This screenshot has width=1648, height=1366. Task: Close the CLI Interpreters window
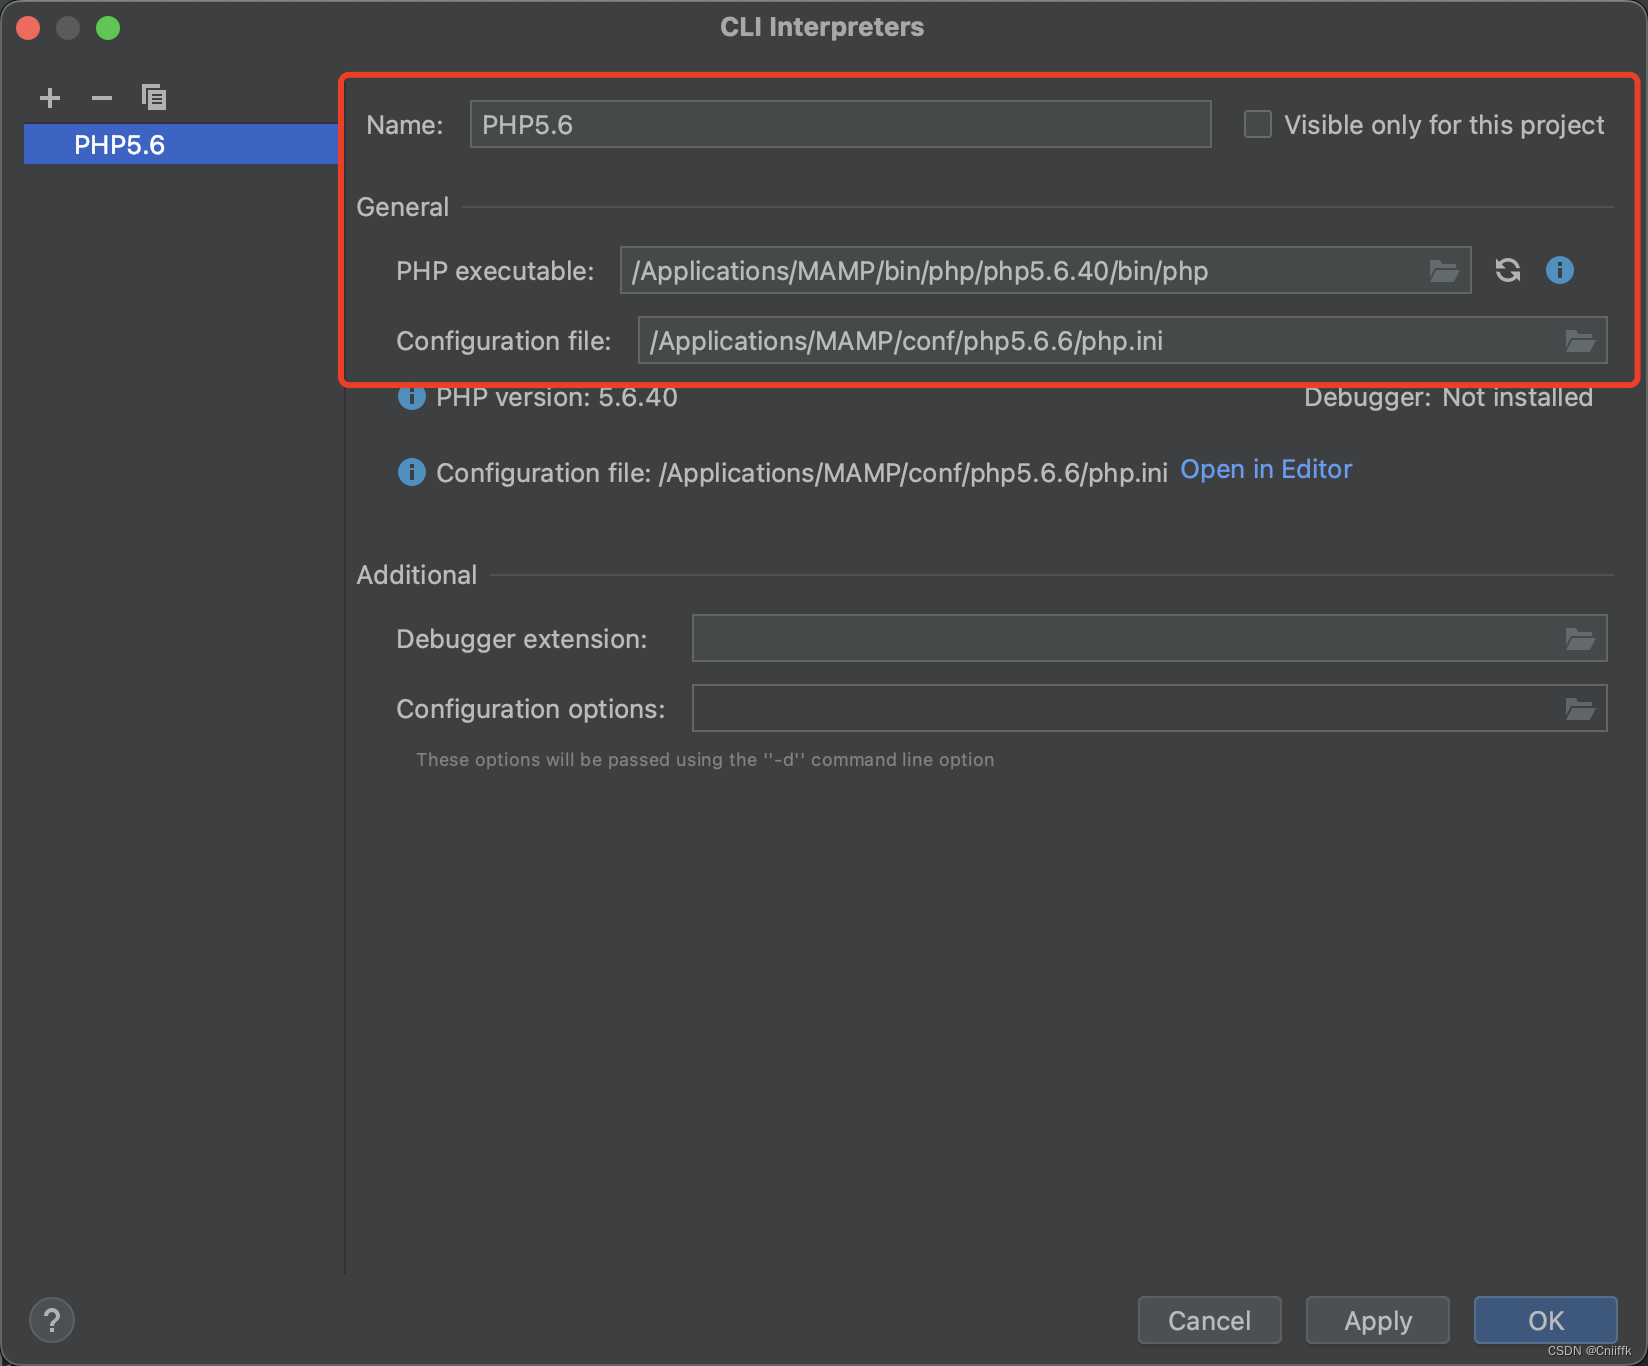click(28, 28)
